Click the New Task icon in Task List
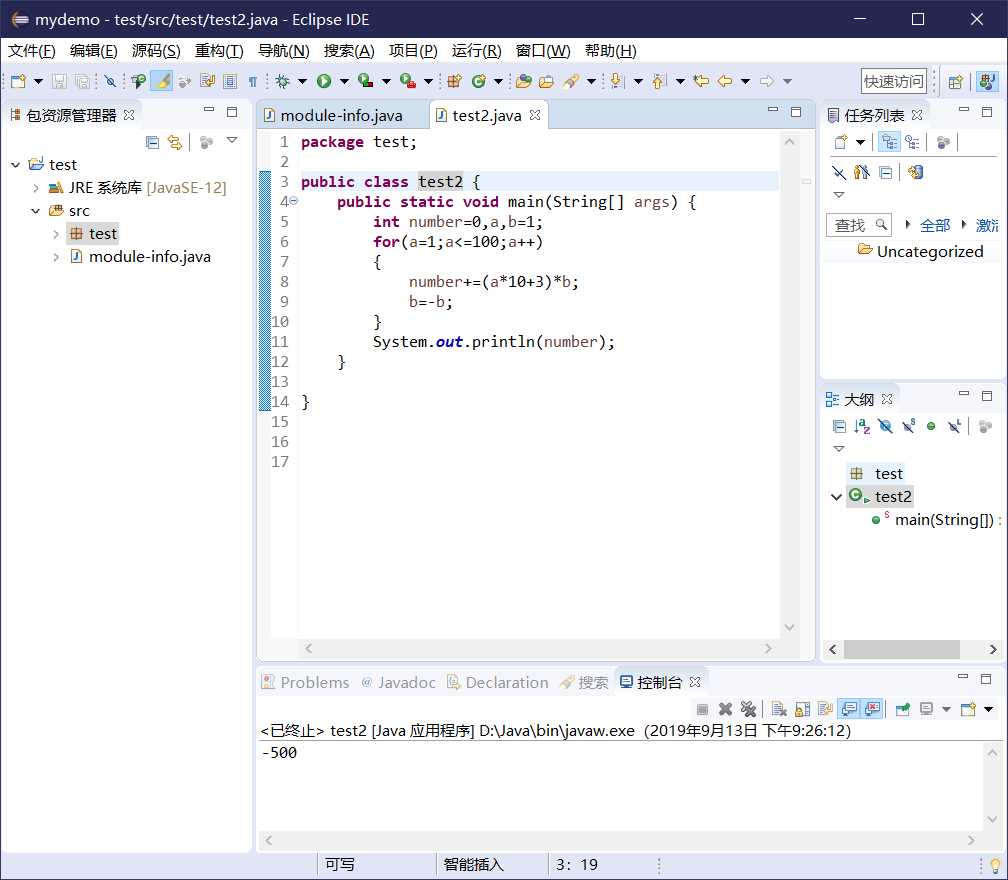The height and width of the screenshot is (880, 1008). point(841,142)
